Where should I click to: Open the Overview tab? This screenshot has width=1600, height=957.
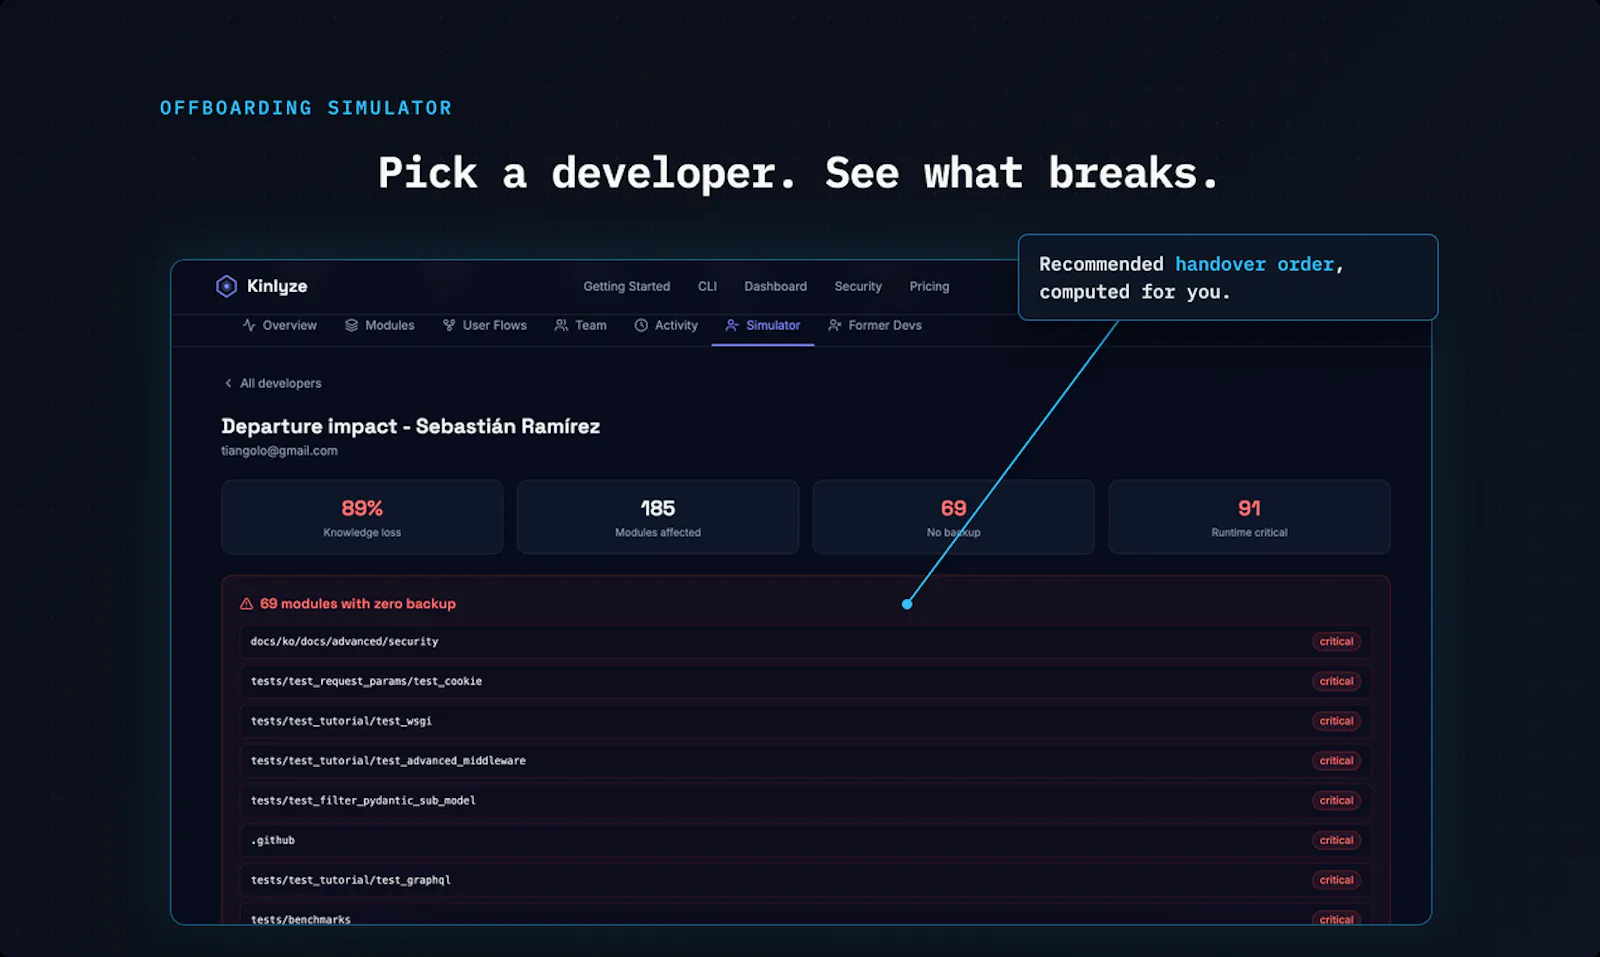[279, 325]
